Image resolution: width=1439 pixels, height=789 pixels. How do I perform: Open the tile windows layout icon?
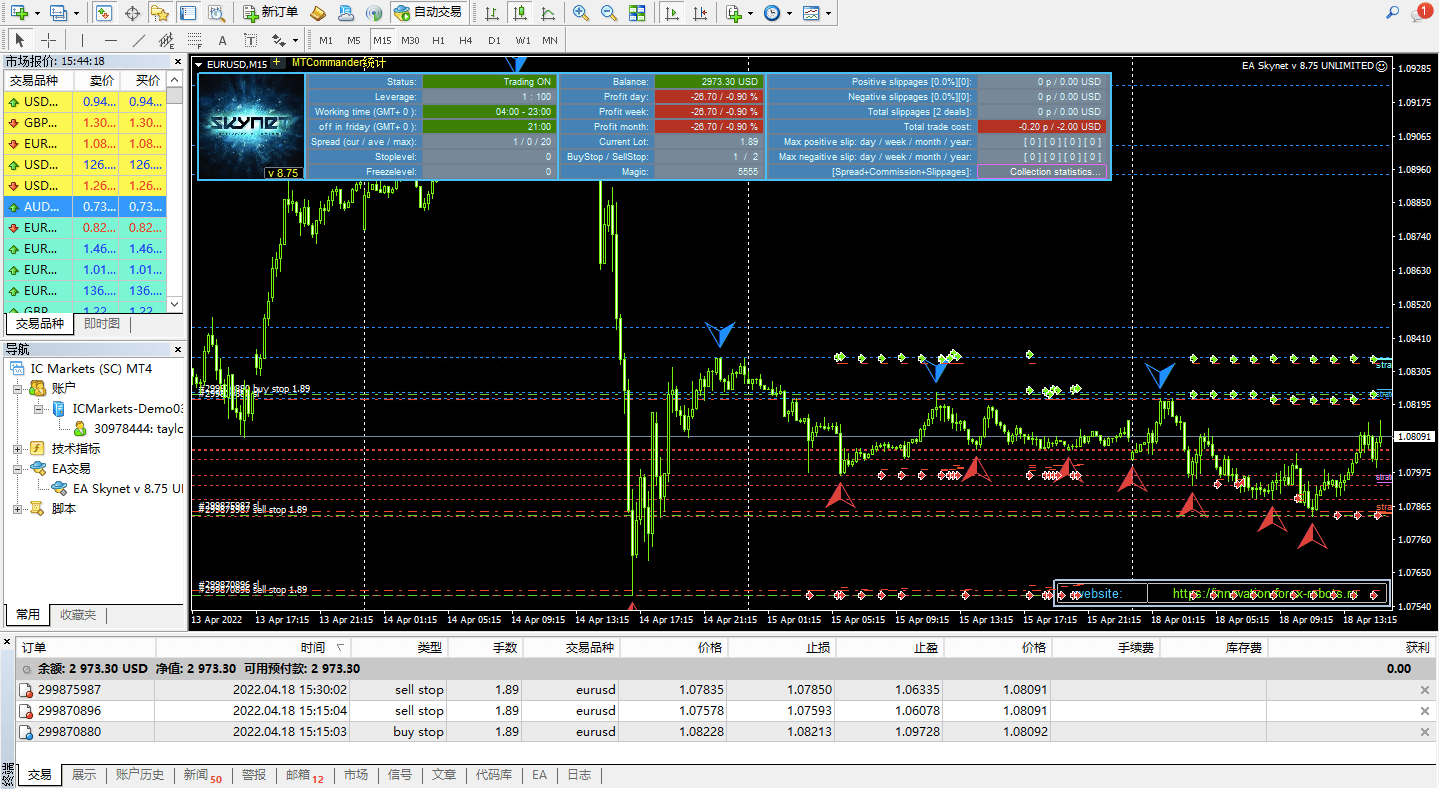click(637, 13)
